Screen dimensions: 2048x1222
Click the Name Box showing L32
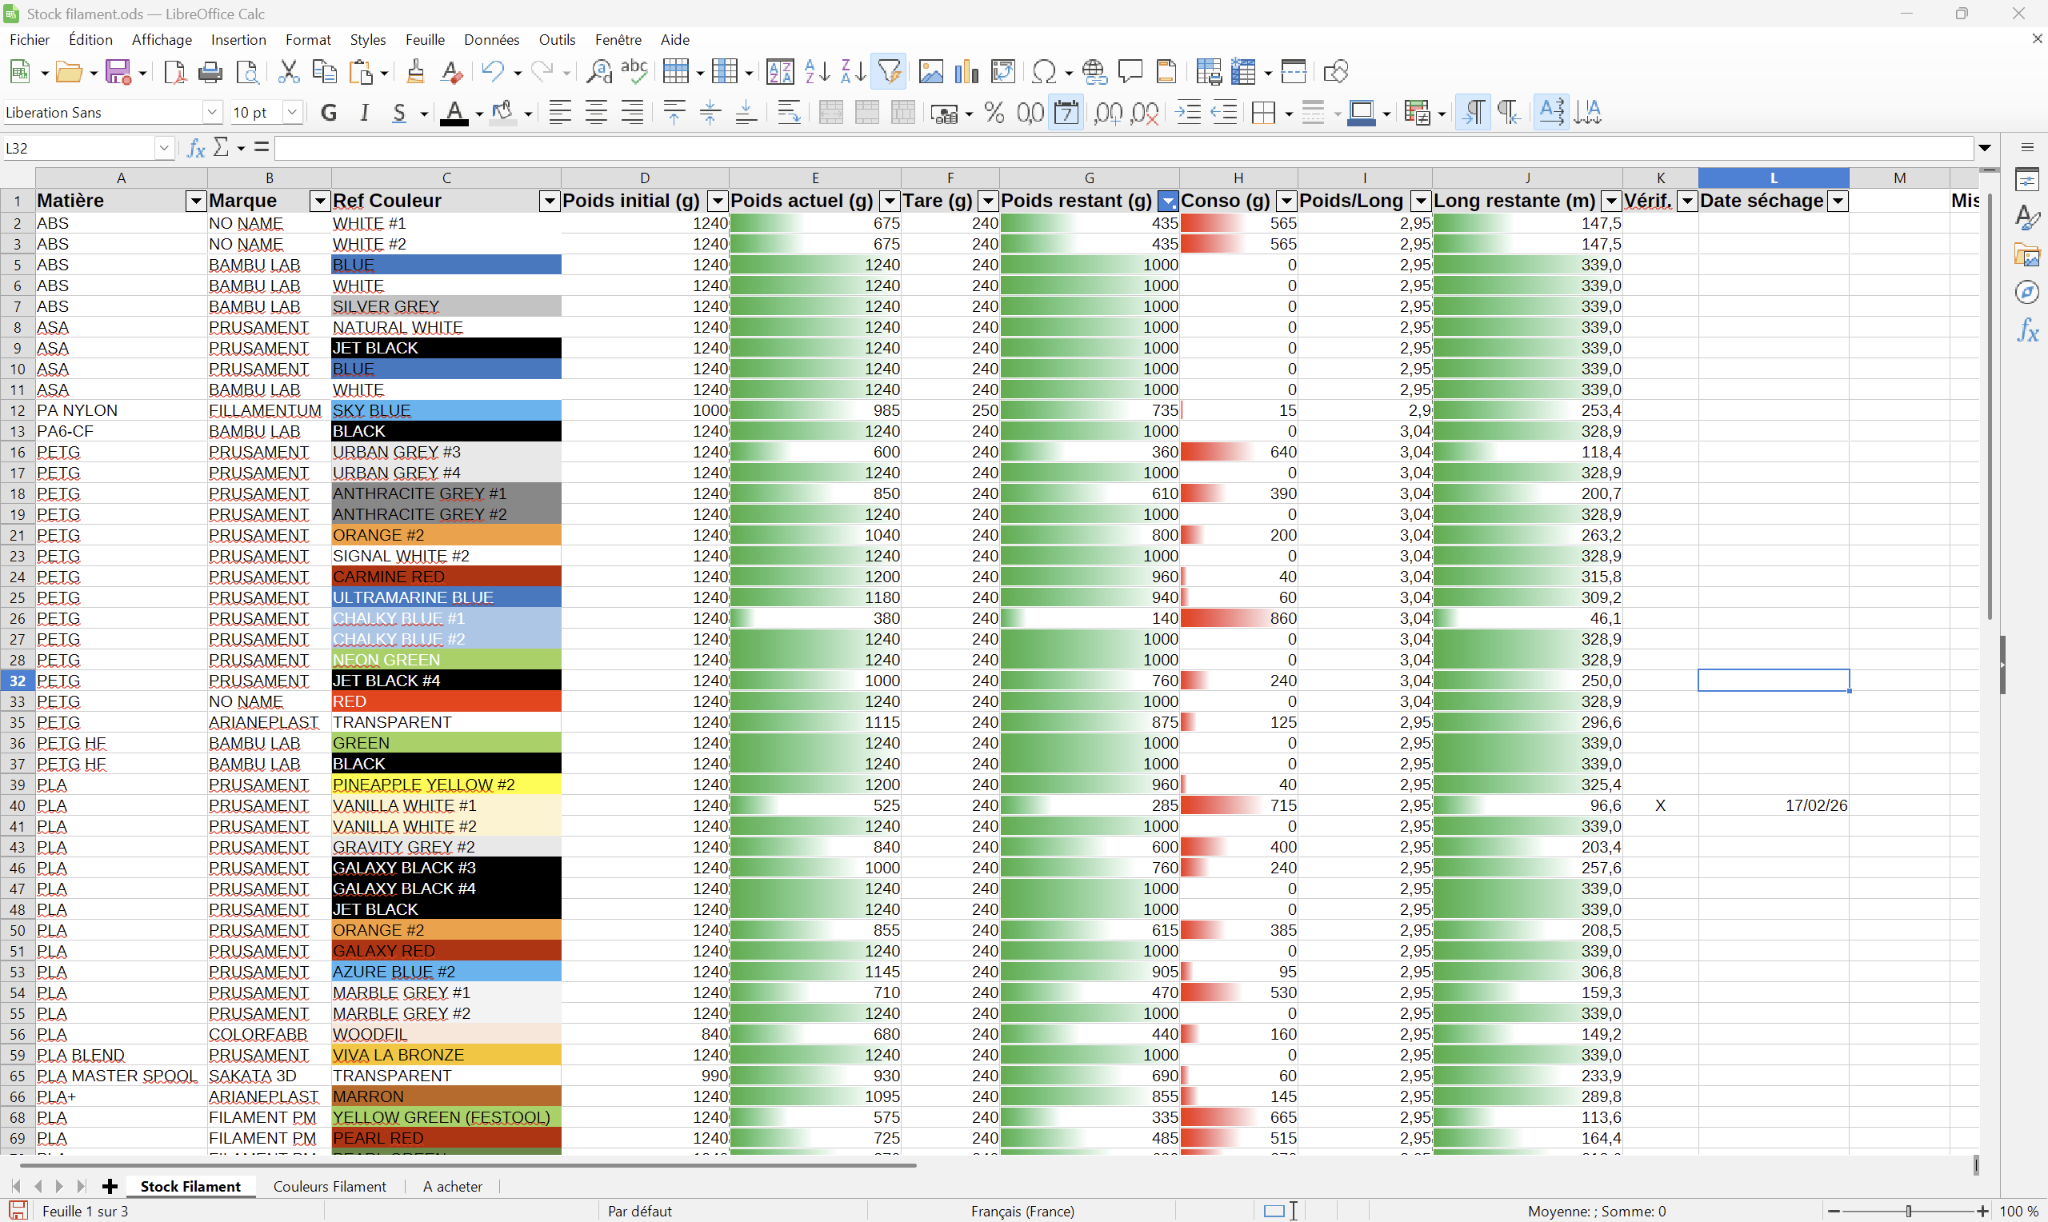(x=78, y=148)
